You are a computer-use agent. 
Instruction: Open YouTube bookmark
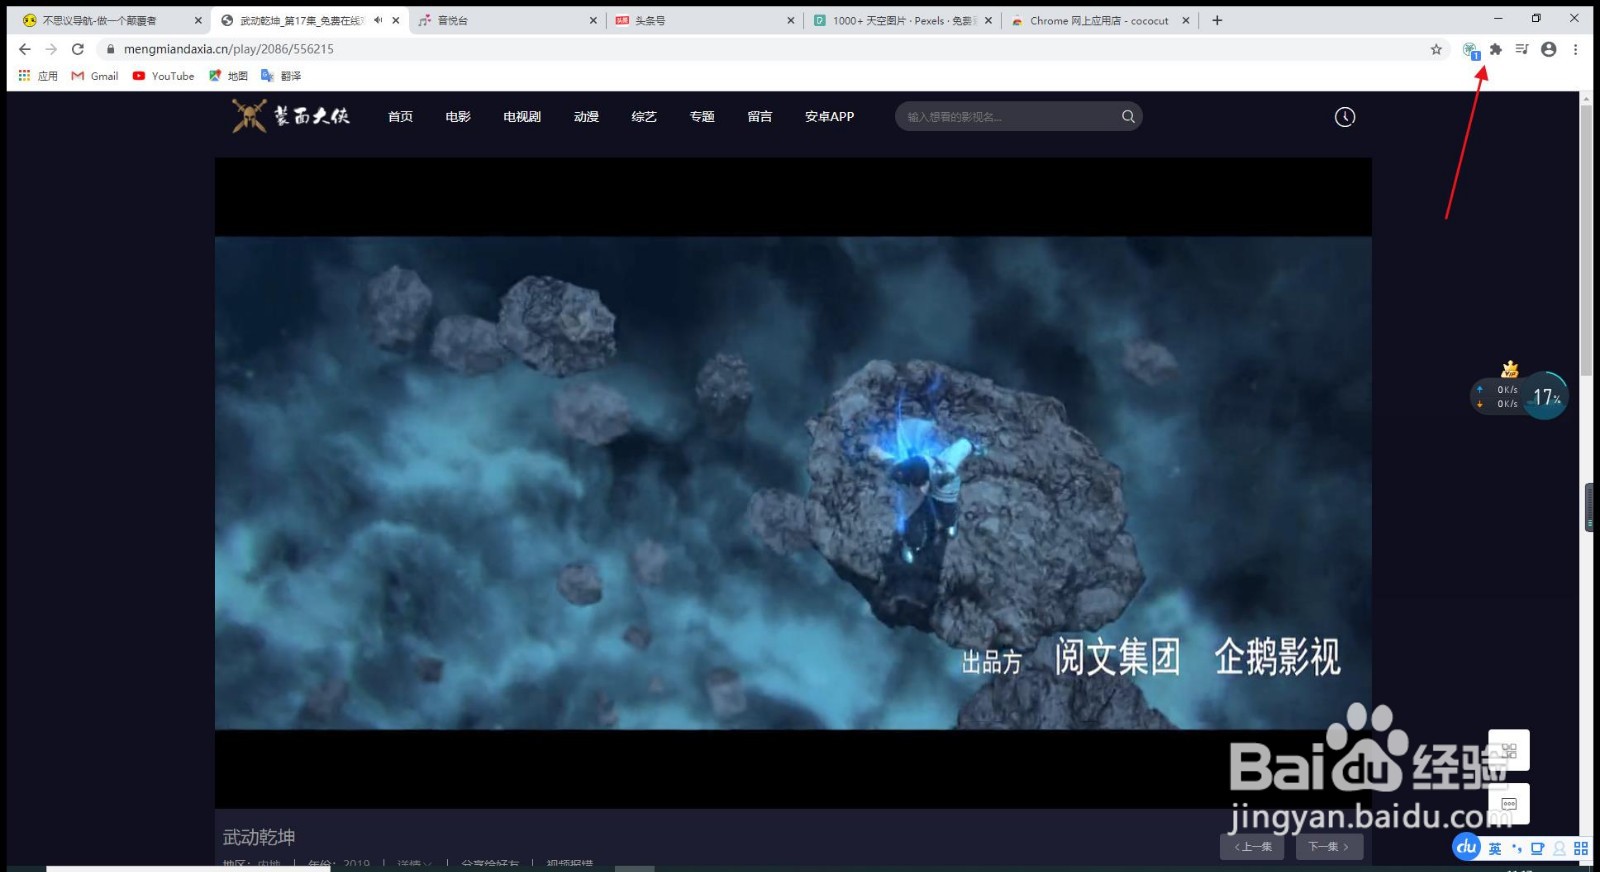point(164,76)
